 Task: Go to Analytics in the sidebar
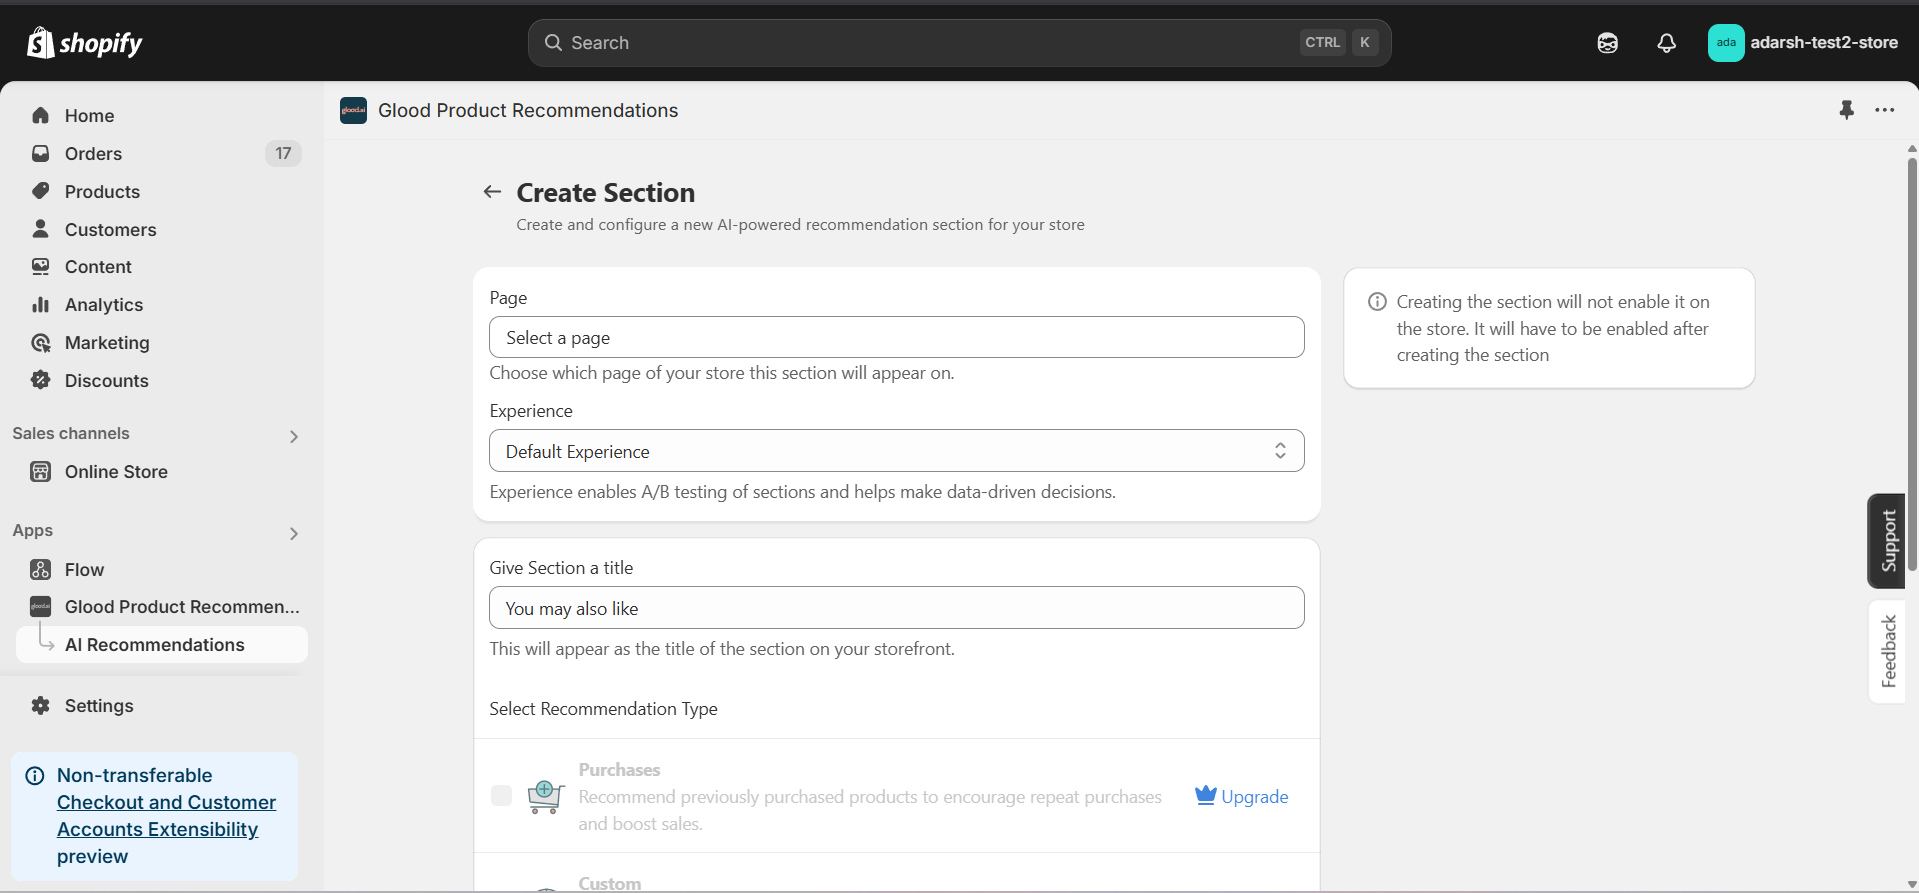coord(103,305)
